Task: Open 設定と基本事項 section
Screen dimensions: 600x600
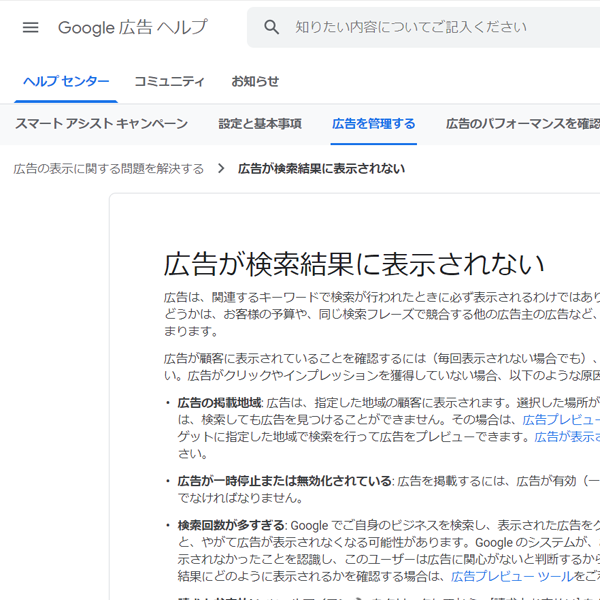Action: pos(260,124)
